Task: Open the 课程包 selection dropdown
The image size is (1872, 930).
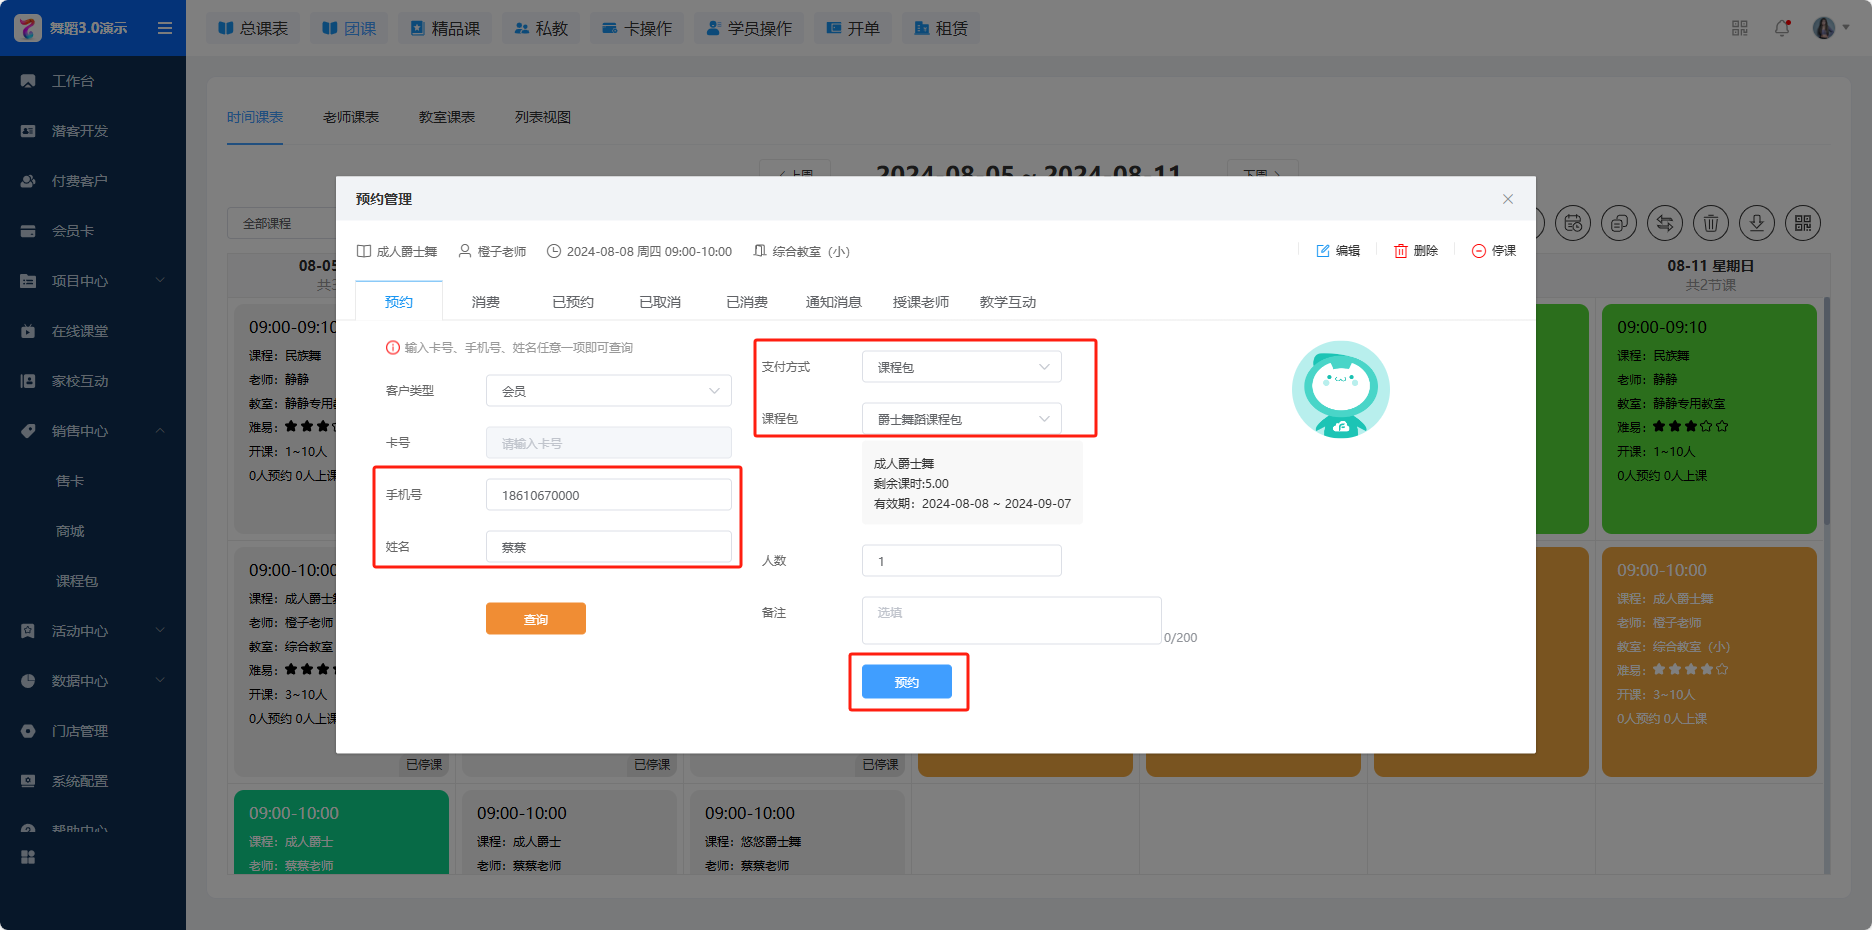Action: click(961, 419)
